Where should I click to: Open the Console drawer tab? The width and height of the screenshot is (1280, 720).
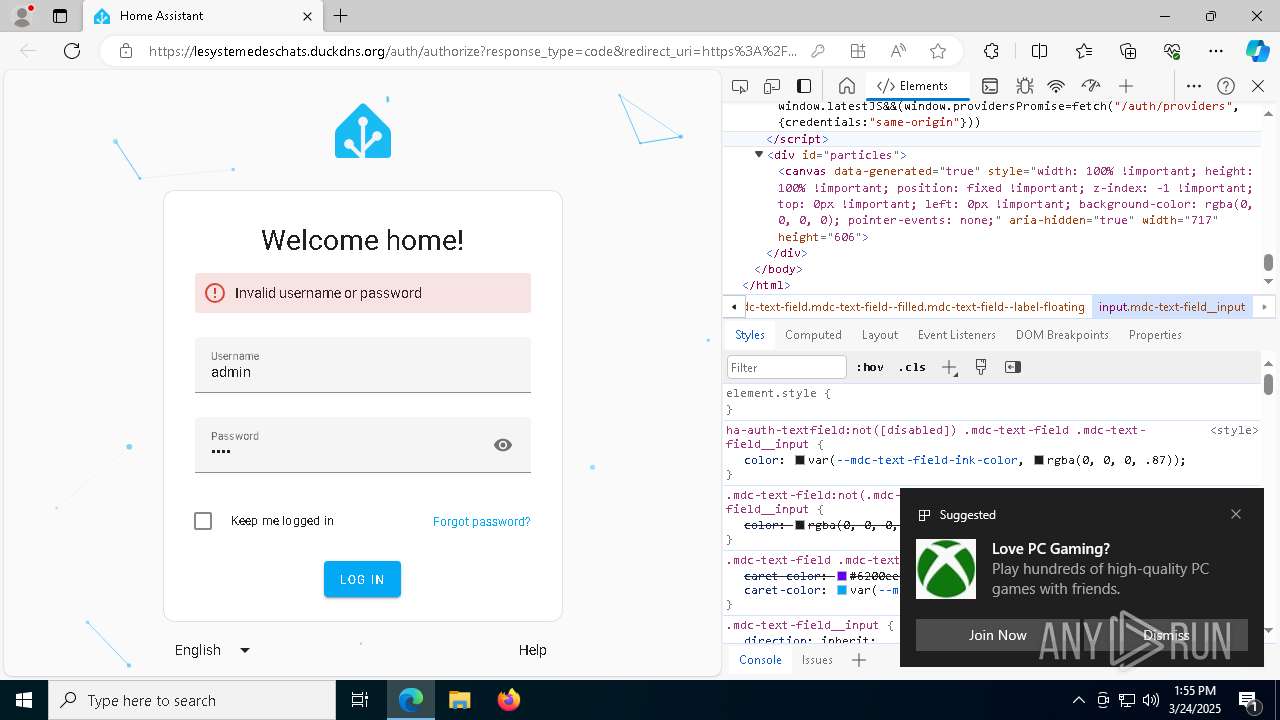(x=760, y=660)
